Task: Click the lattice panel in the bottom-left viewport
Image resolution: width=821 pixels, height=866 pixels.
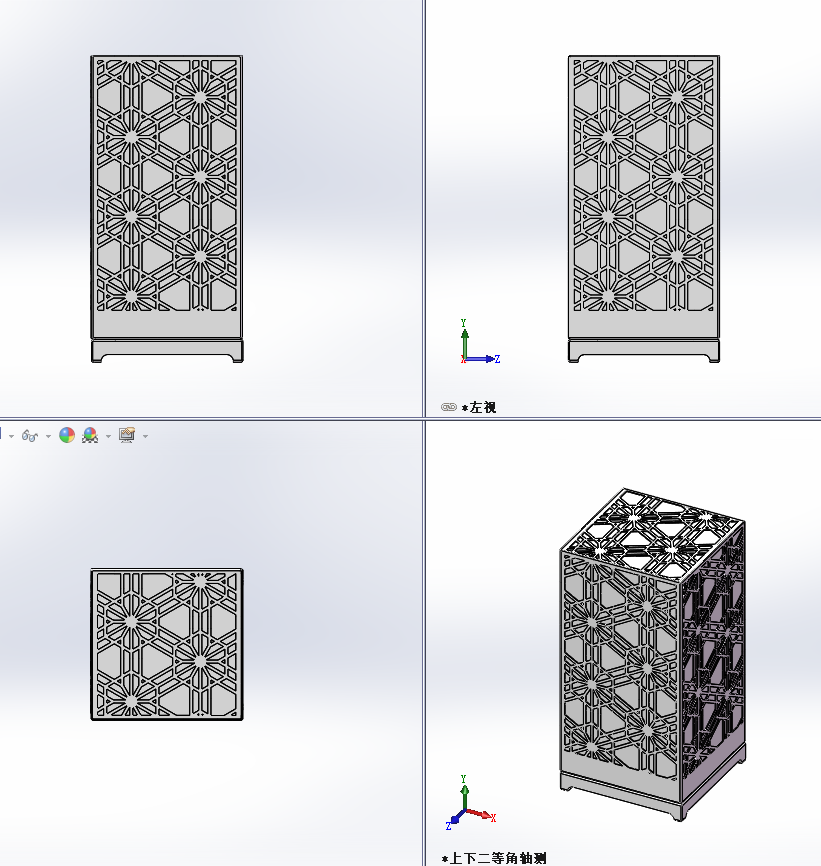Action: tap(166, 642)
